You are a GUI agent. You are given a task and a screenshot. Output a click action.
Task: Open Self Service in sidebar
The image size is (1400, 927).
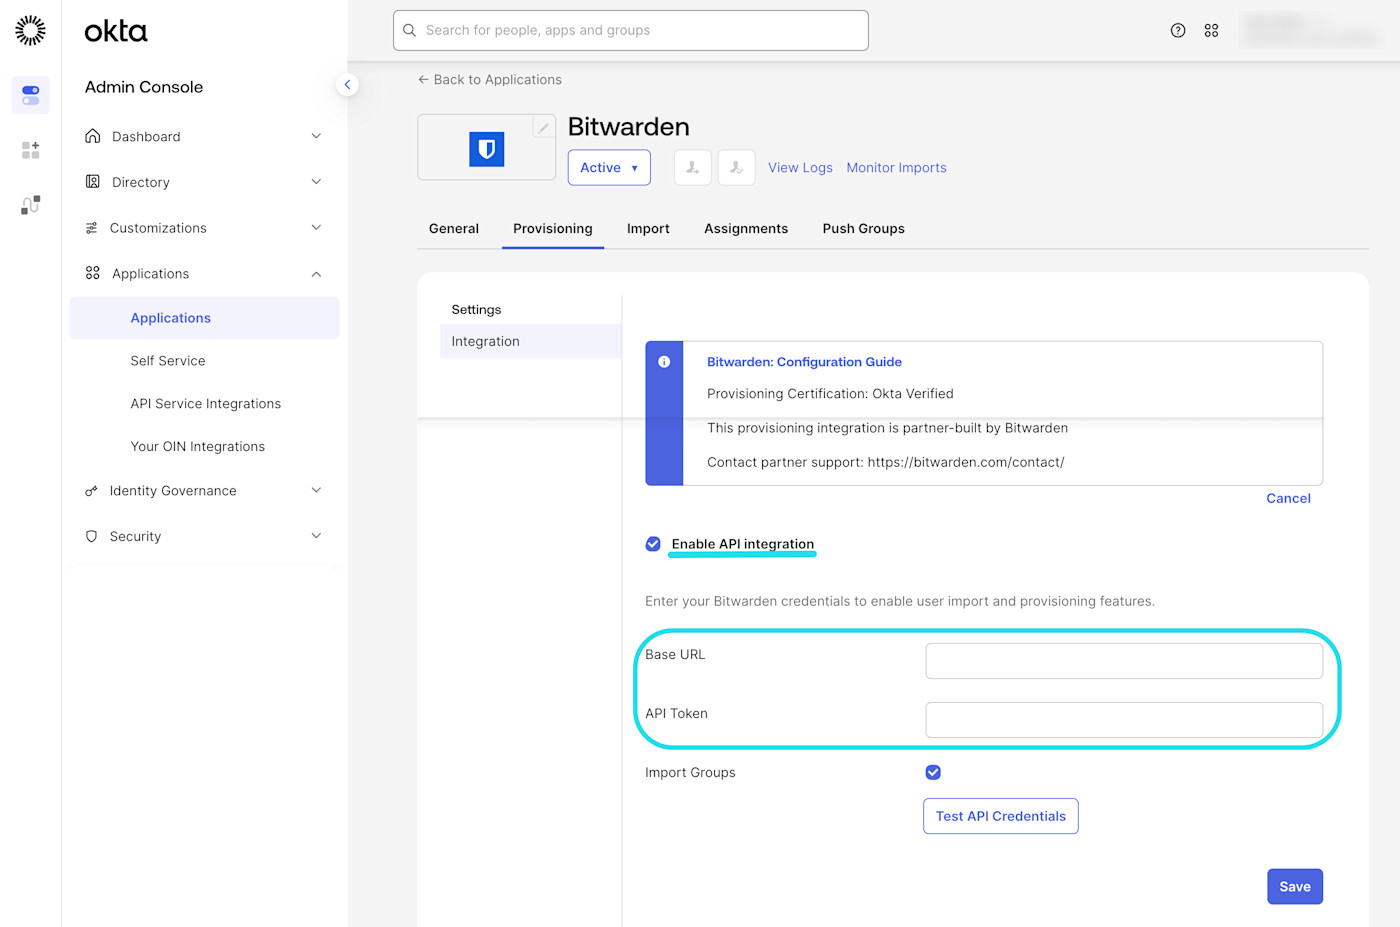(168, 361)
